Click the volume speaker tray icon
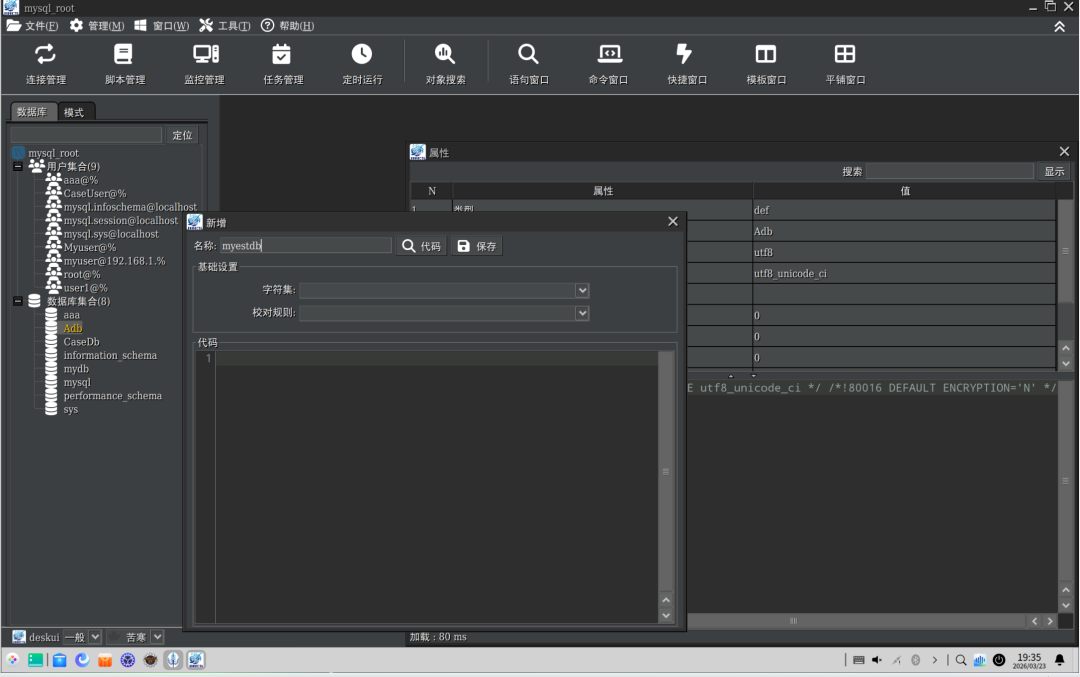 coord(877,660)
